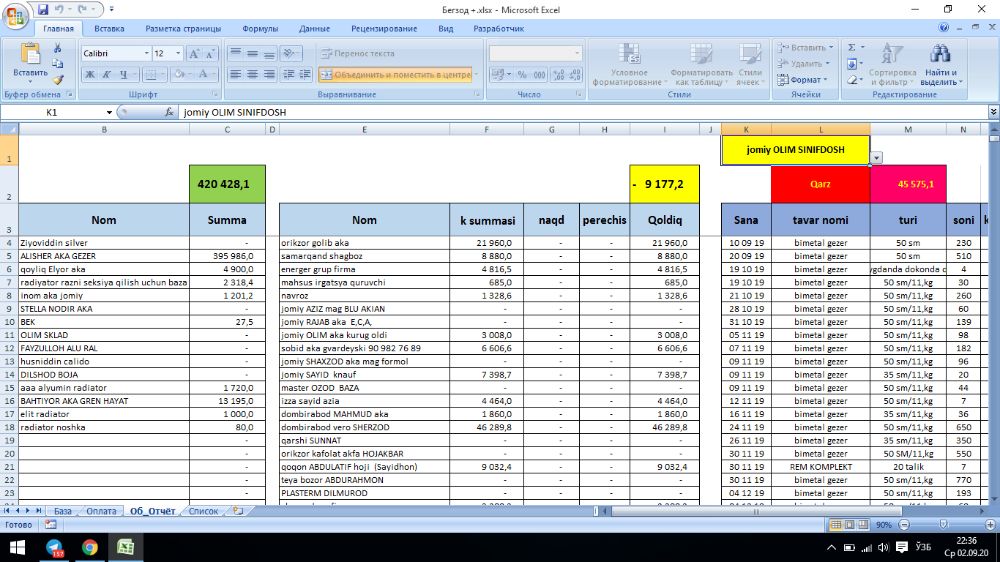Pick a font color
The image size is (1000, 562).
tap(205, 75)
